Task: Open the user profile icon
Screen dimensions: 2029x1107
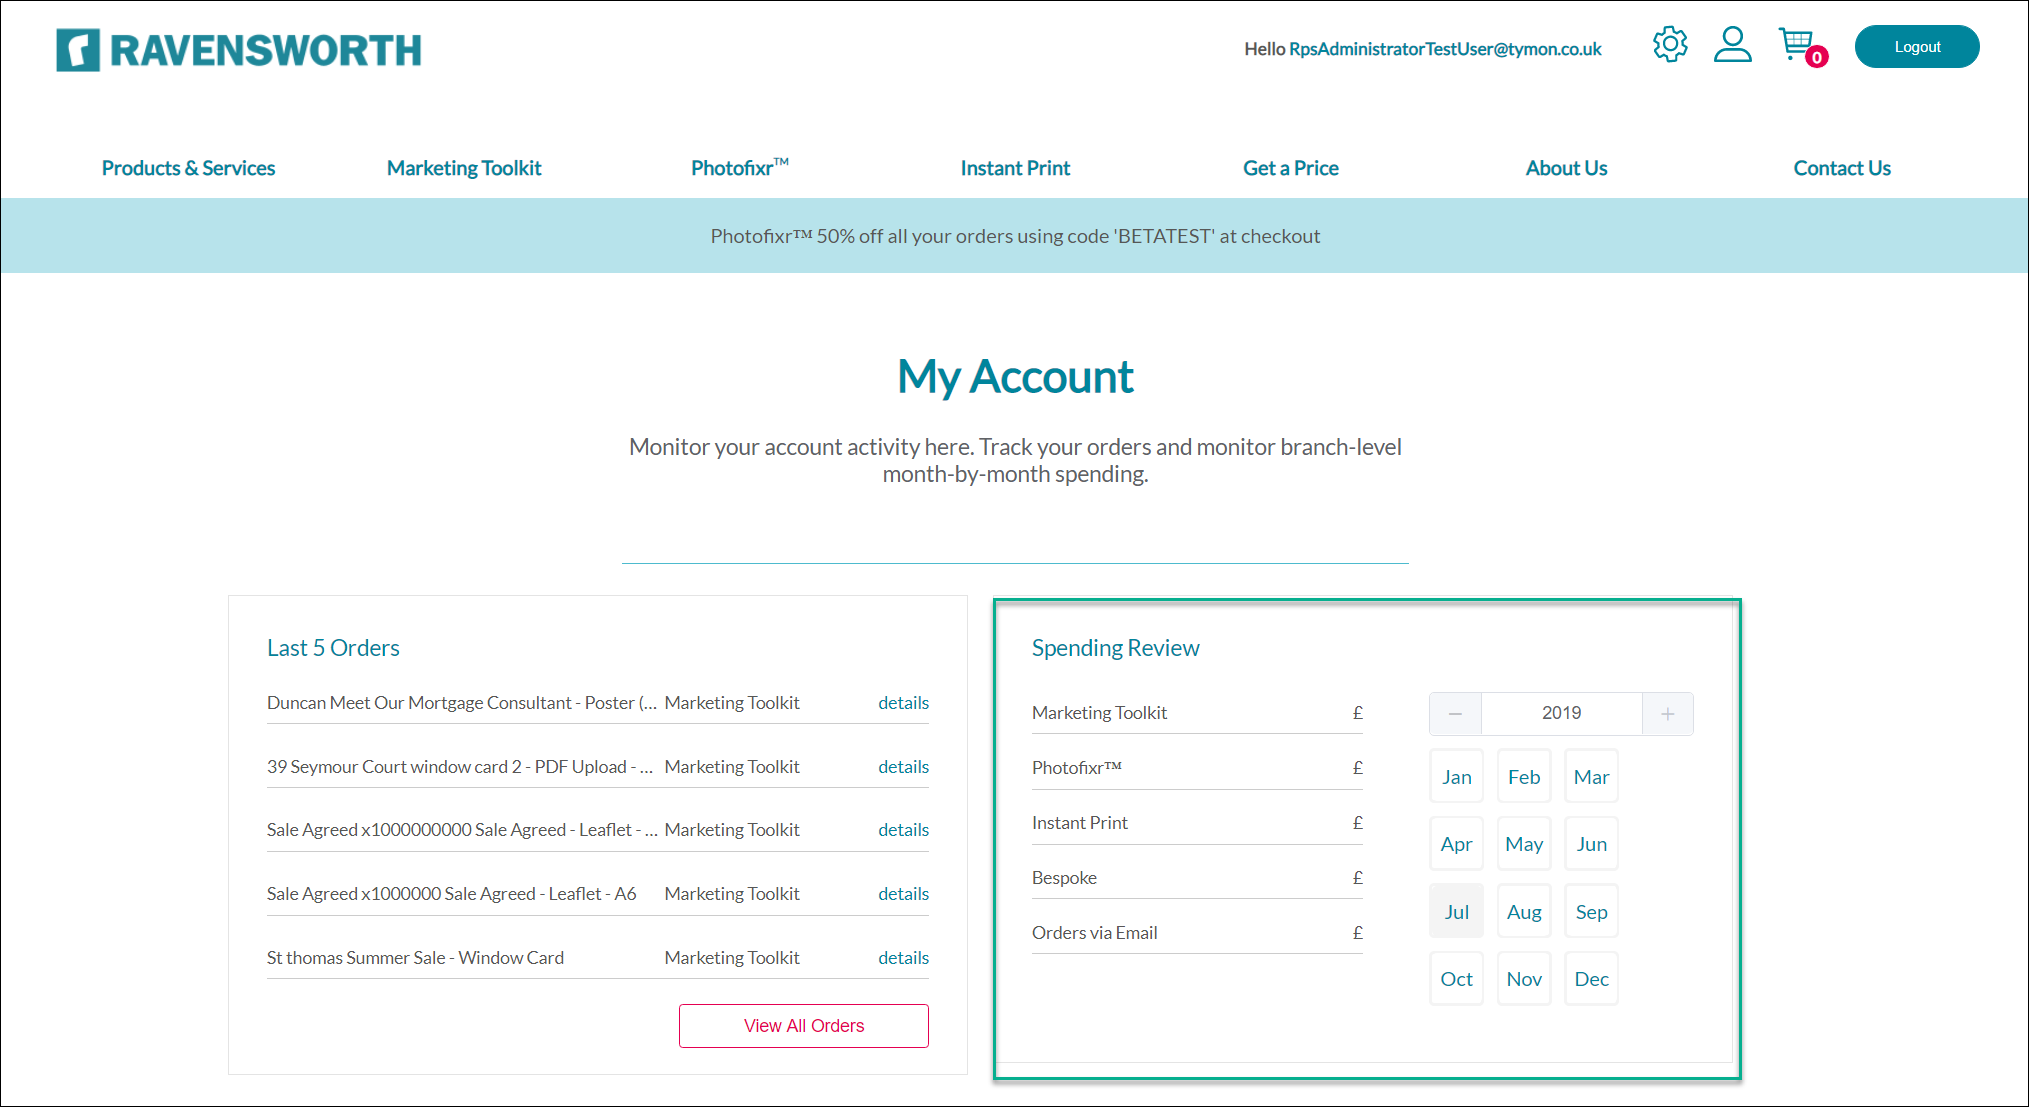Action: [1732, 45]
